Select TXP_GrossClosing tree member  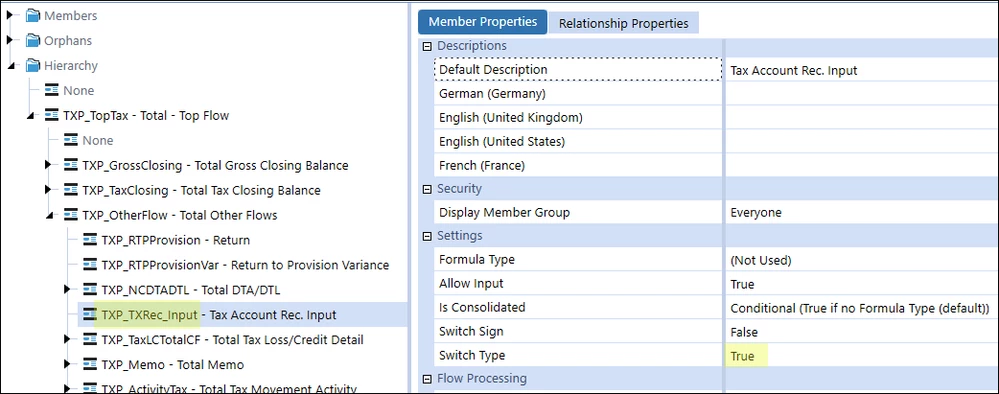click(215, 165)
